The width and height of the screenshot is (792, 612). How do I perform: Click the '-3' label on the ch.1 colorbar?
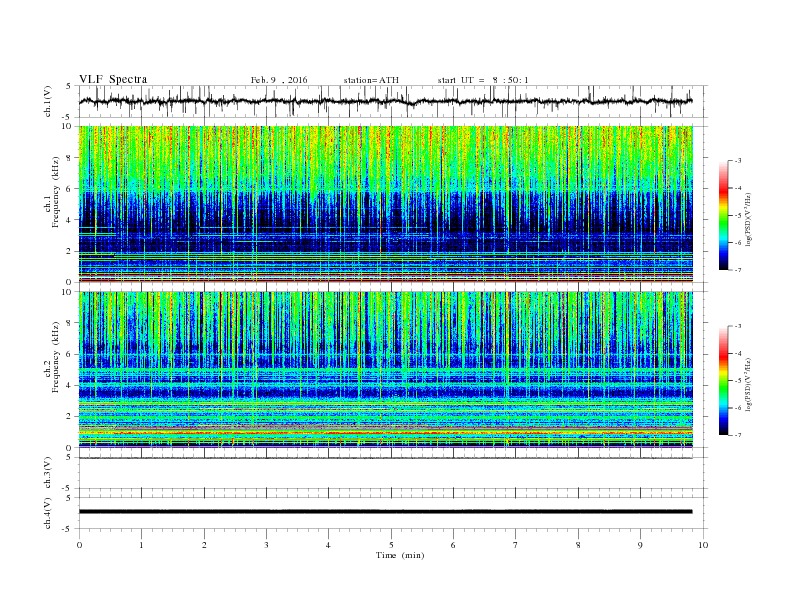tap(738, 161)
